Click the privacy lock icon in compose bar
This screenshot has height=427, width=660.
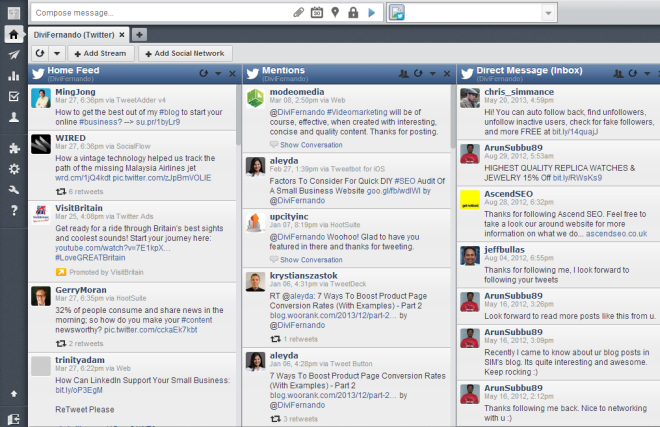(353, 13)
